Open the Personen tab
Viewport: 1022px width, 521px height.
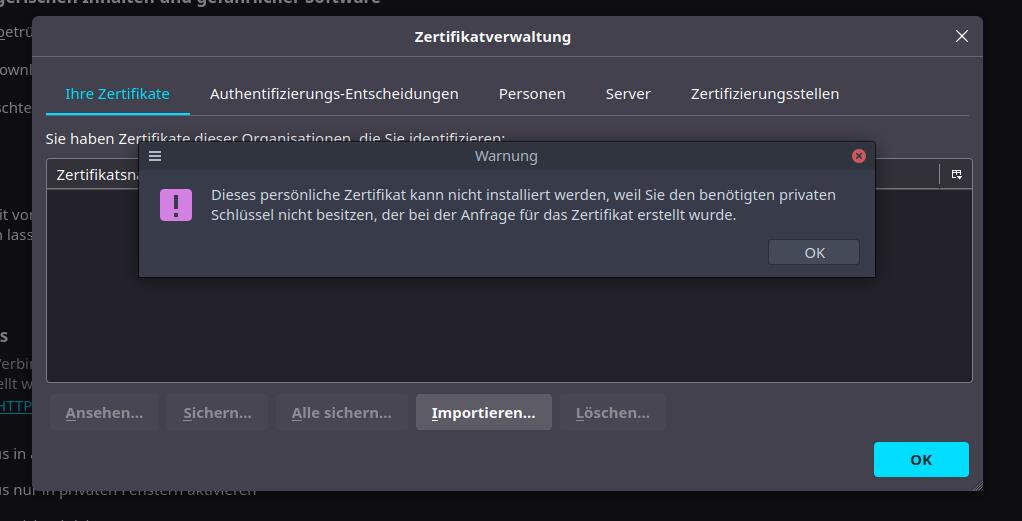click(532, 93)
